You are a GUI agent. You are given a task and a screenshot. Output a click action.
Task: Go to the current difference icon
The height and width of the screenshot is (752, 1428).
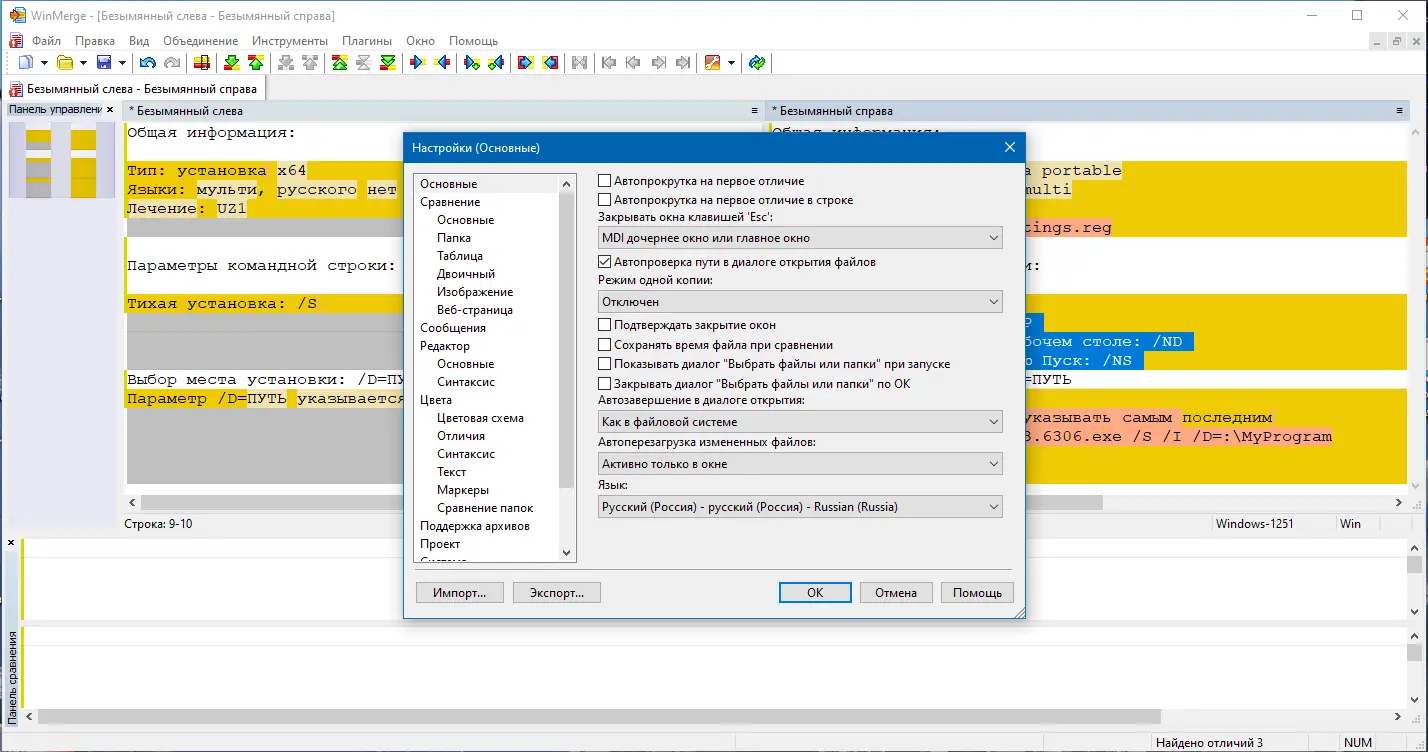(364, 63)
